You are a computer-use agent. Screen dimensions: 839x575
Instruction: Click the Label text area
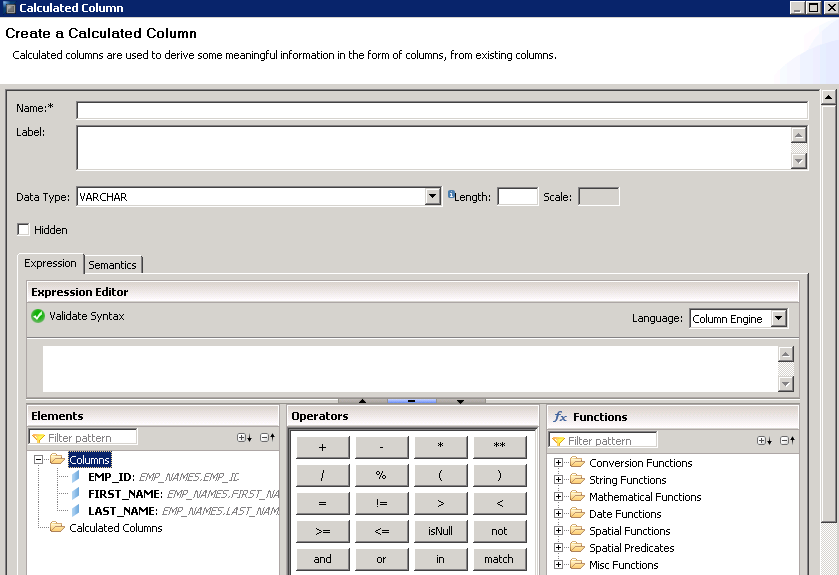[x=433, y=148]
